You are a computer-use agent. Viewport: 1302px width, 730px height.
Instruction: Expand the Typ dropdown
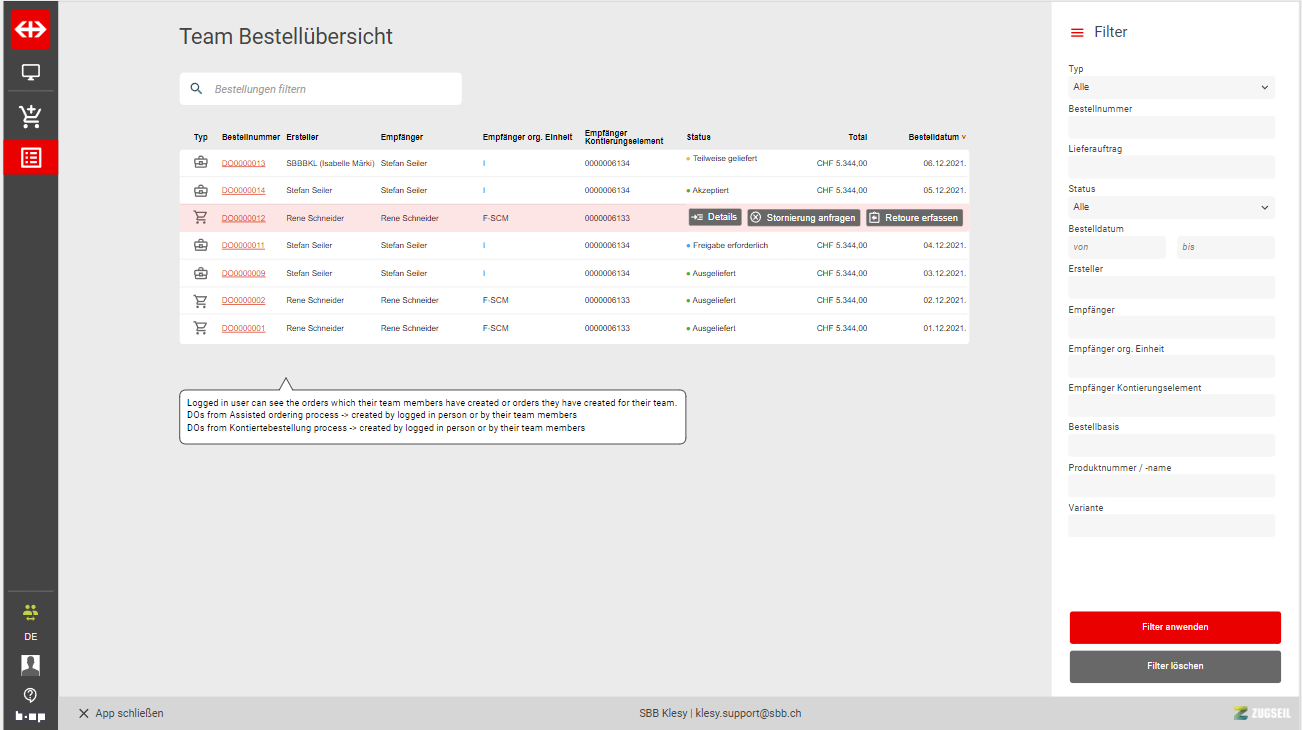tap(1171, 88)
